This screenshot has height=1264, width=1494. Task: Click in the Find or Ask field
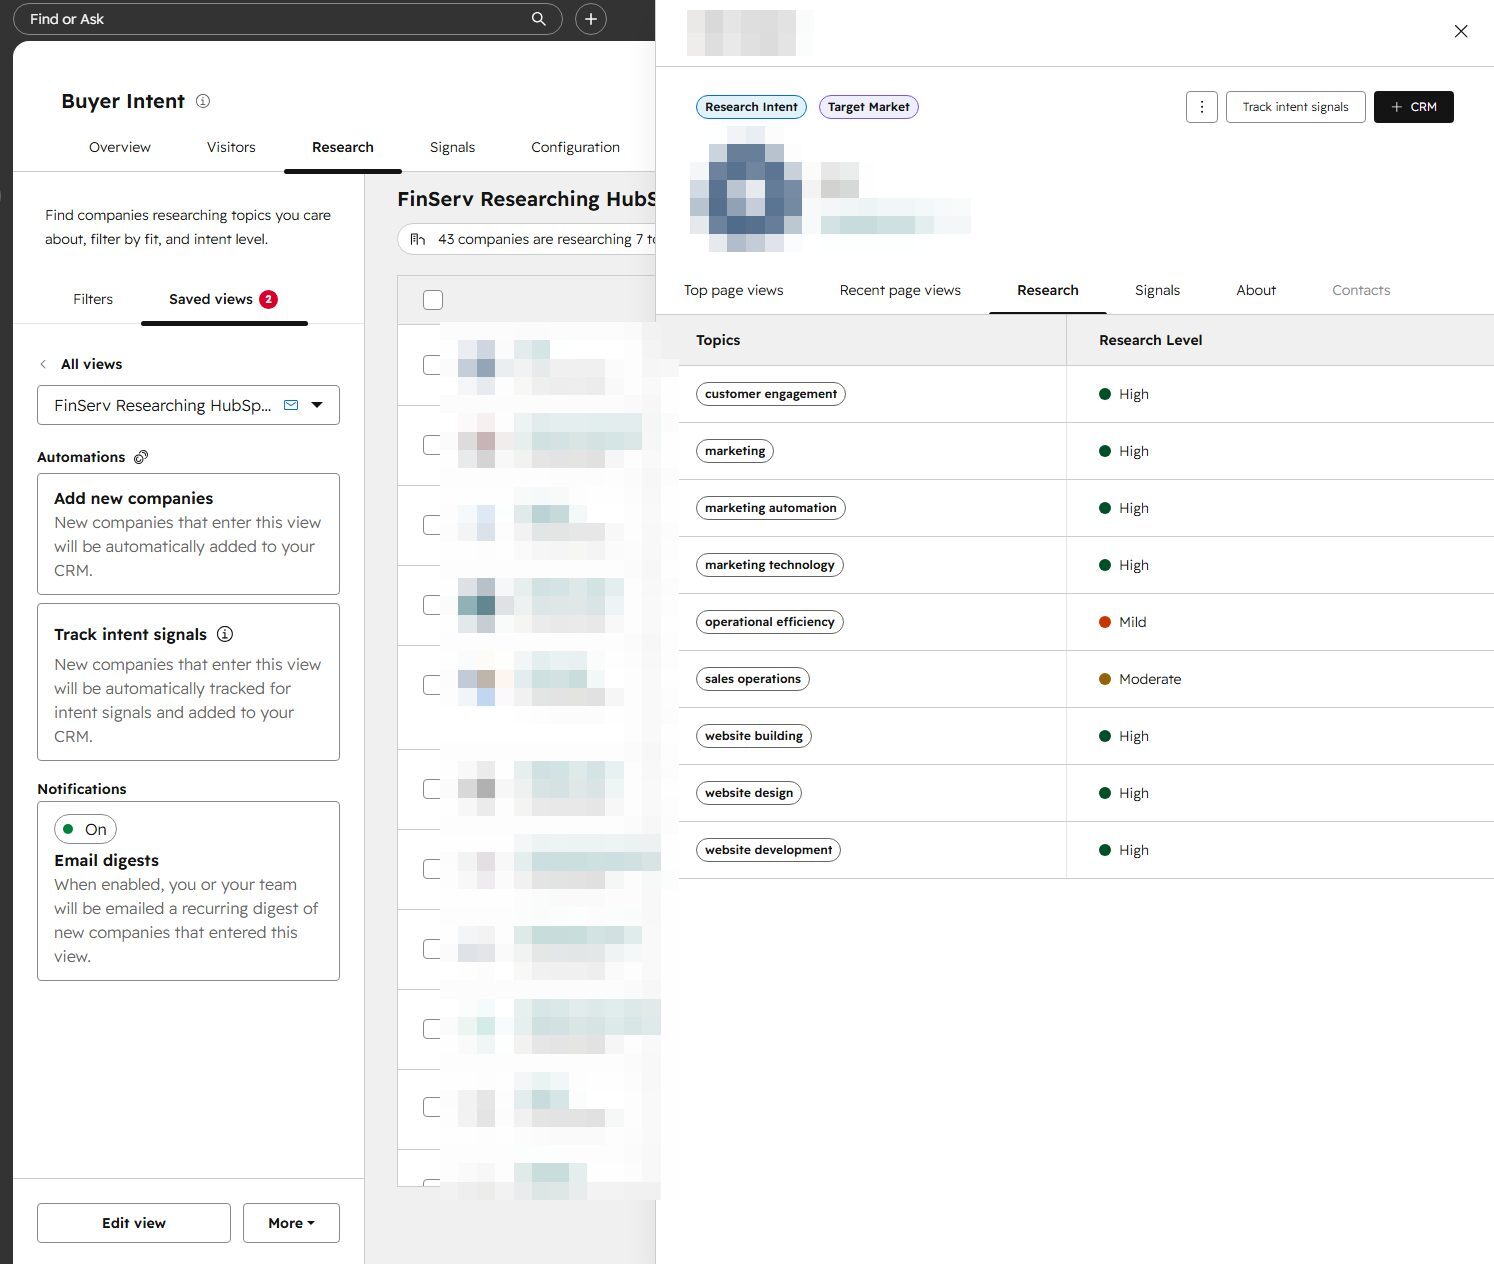(x=270, y=19)
